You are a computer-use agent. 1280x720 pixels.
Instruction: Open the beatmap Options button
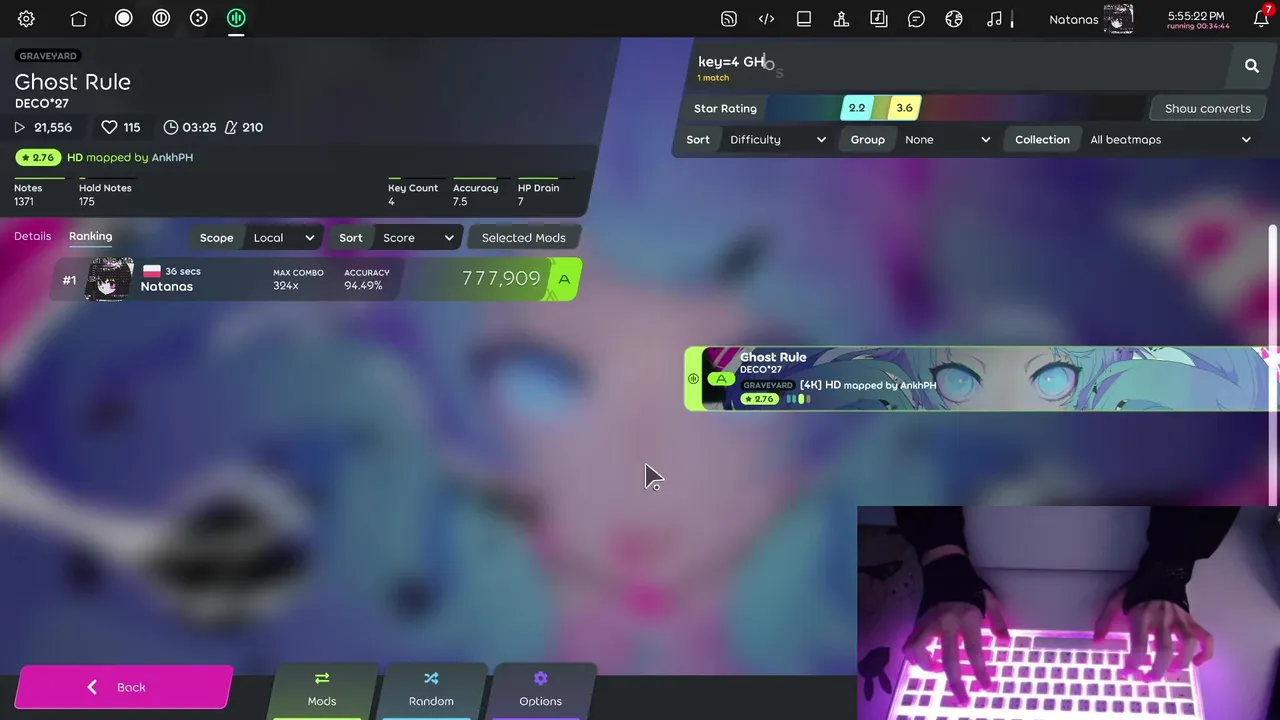(x=540, y=690)
